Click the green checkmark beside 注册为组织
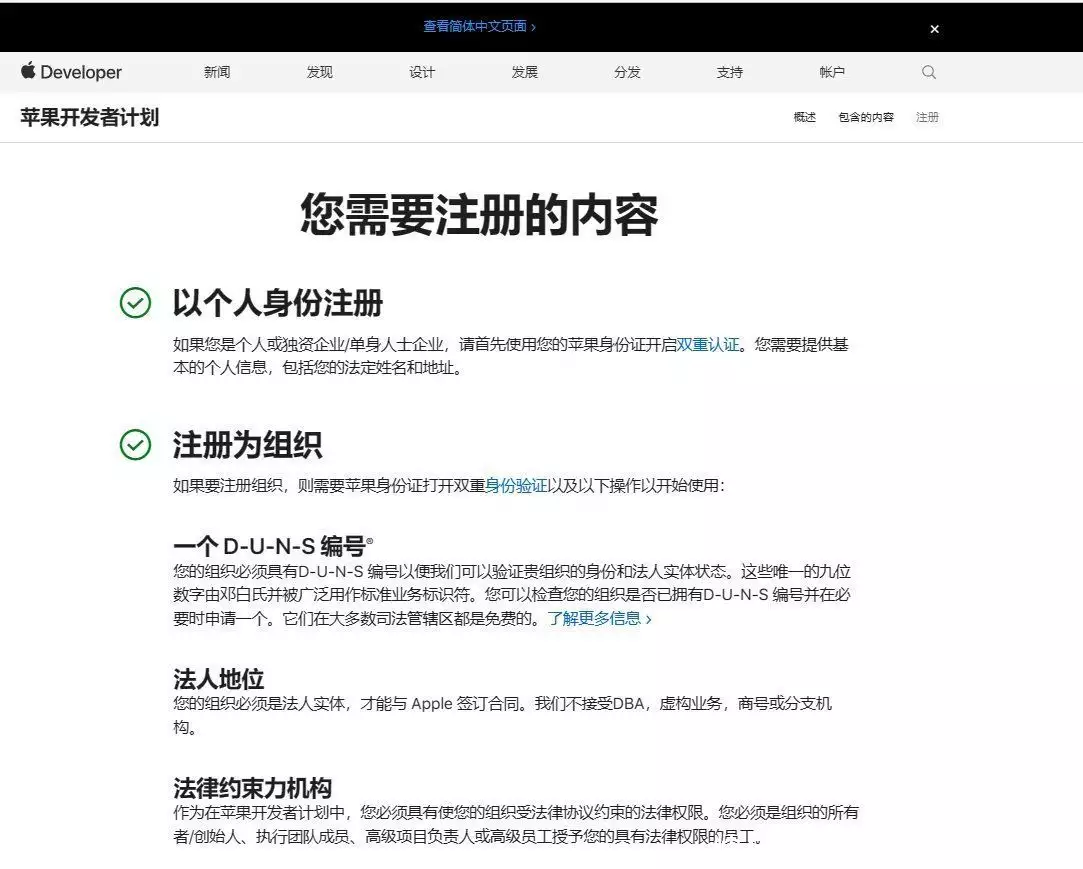Screen dimensions: 1083x869 (x=135, y=444)
